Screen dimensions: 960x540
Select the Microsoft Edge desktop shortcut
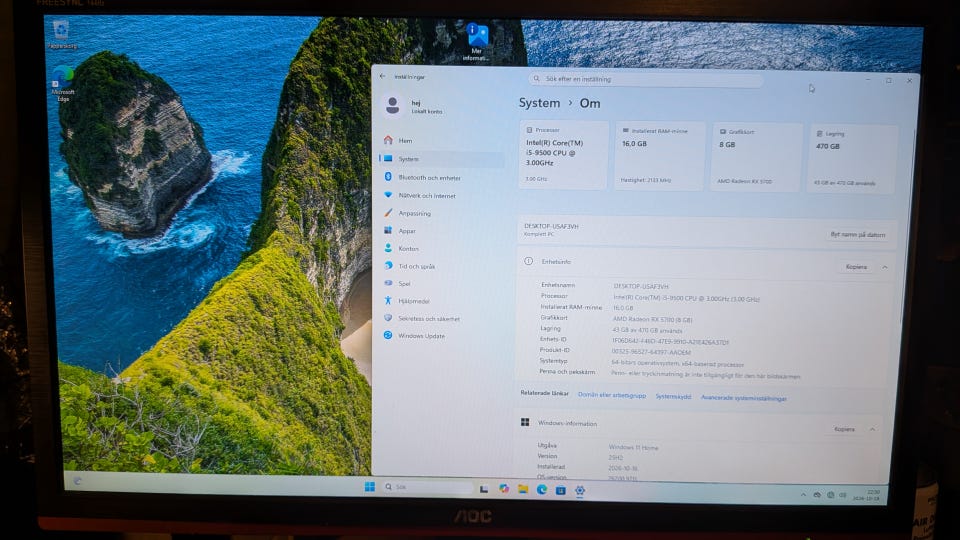click(62, 84)
